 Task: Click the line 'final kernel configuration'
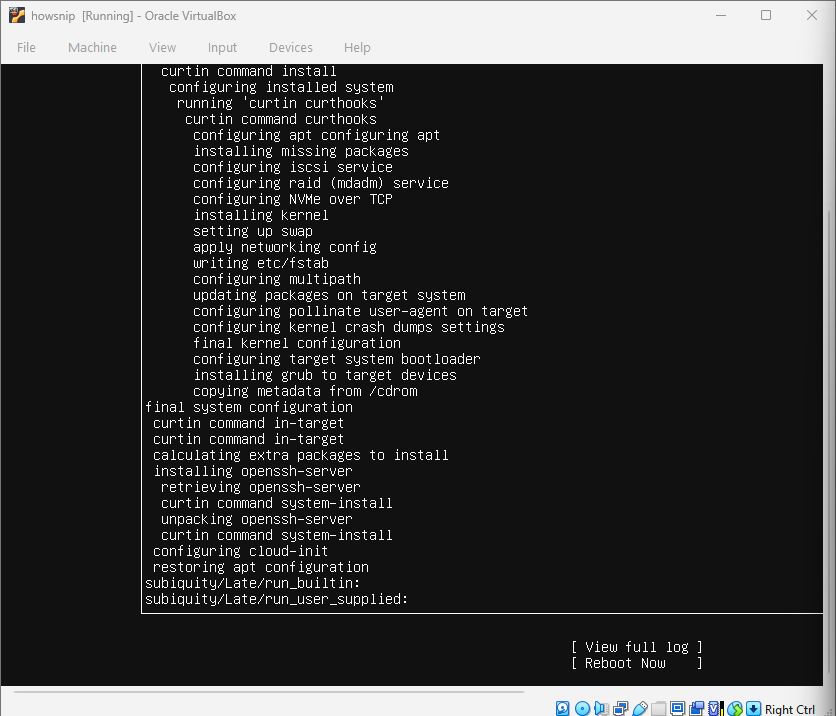tap(296, 343)
